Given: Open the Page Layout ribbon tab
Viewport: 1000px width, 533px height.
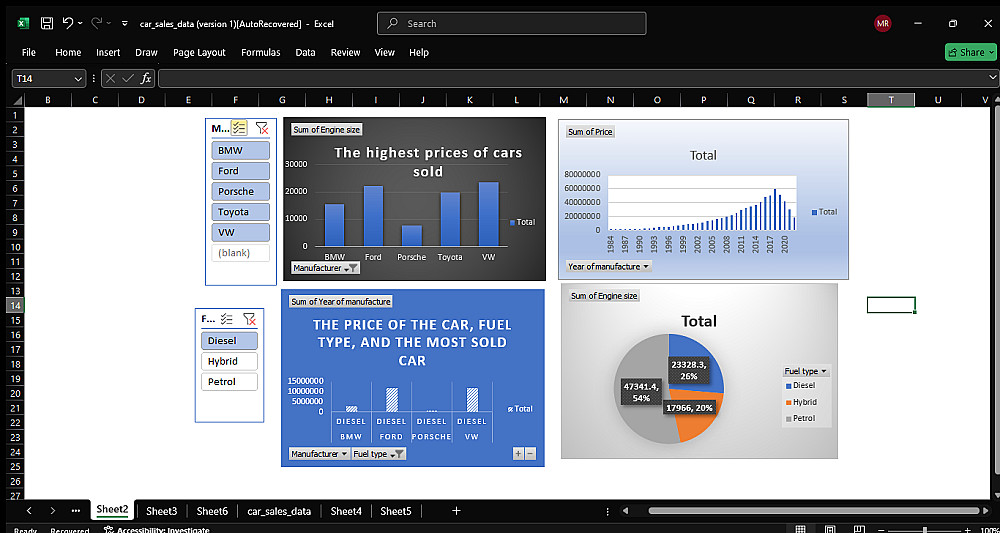Looking at the screenshot, I should tap(200, 52).
